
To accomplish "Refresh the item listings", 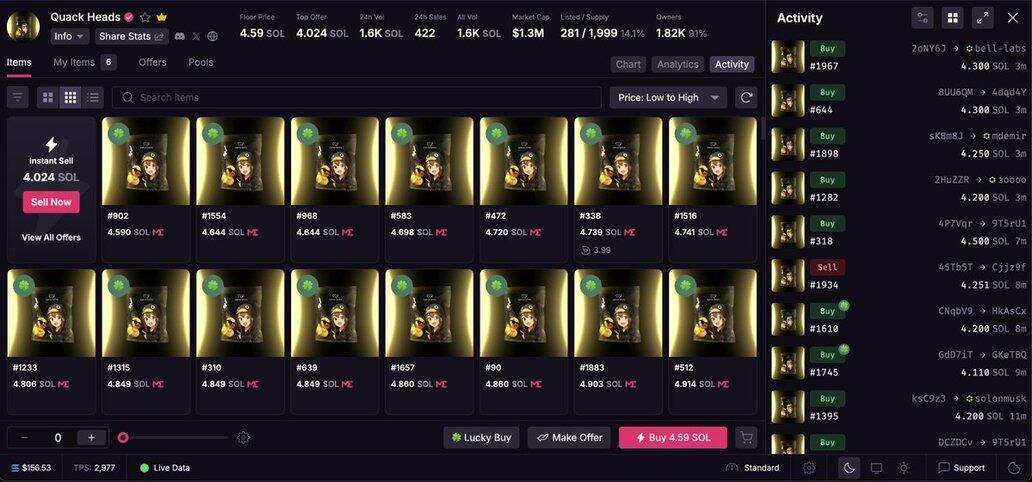I will coord(745,97).
